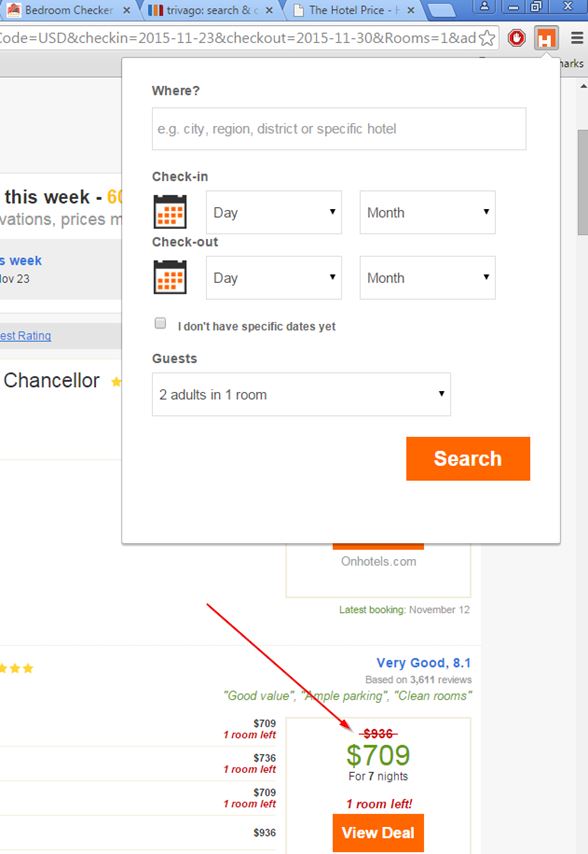Click the page vertical scrollbar thumb
588x854 pixels.
pyautogui.click(x=583, y=182)
